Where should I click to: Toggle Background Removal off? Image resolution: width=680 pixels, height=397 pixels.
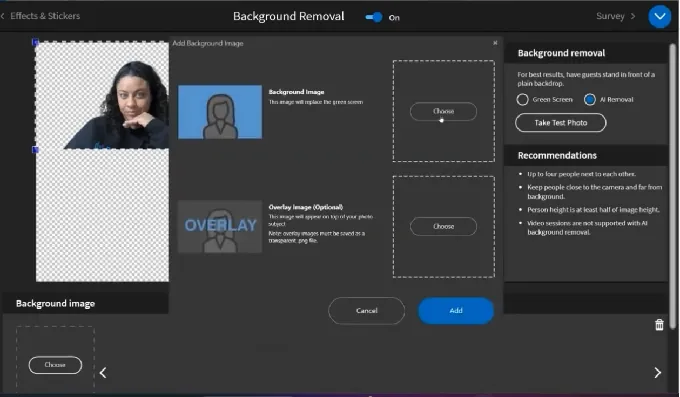(x=374, y=17)
